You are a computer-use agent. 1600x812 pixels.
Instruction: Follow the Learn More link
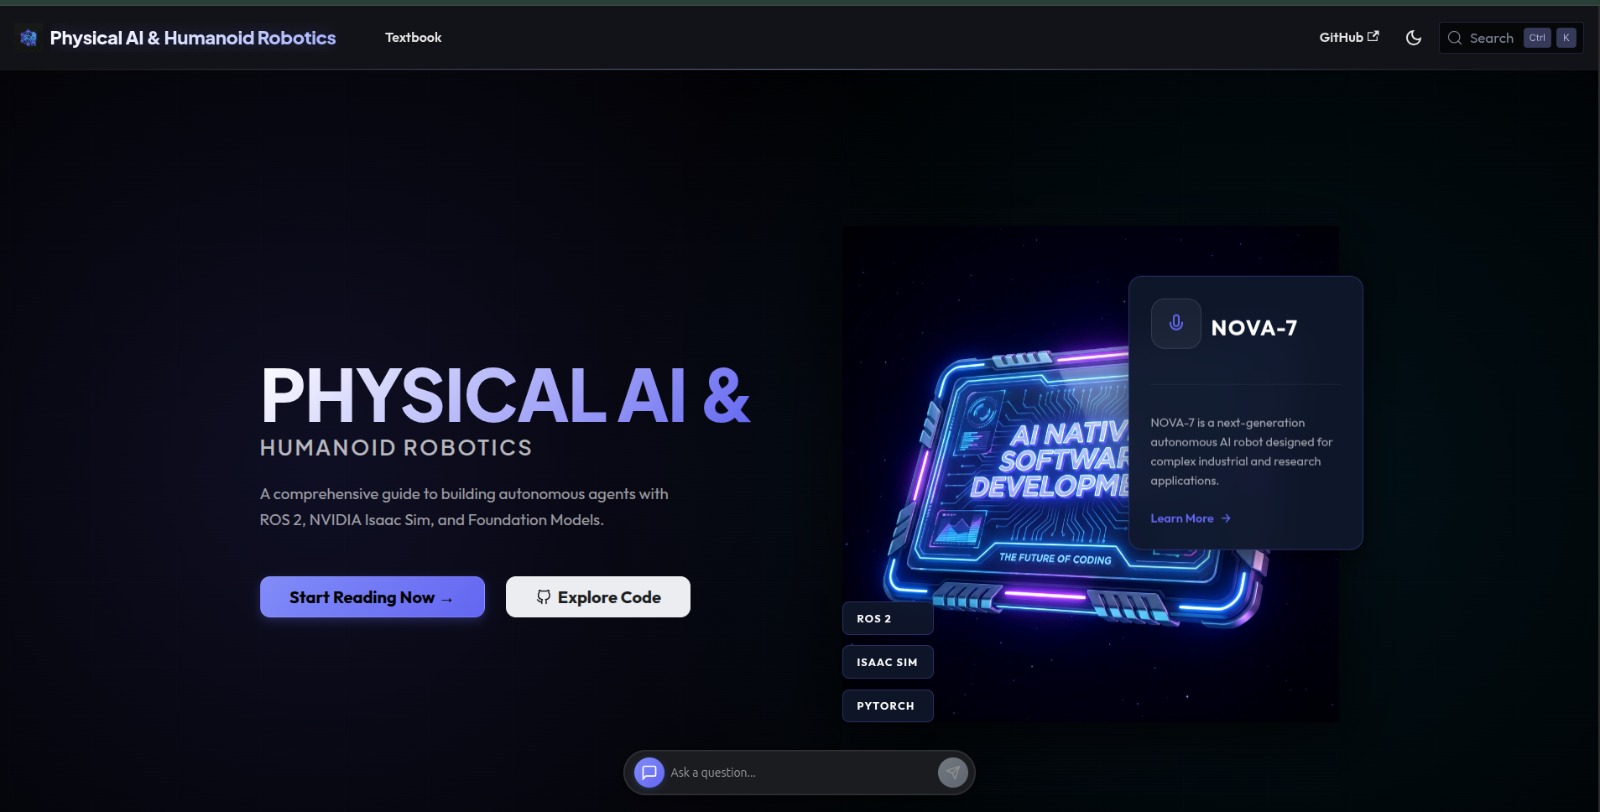1181,518
